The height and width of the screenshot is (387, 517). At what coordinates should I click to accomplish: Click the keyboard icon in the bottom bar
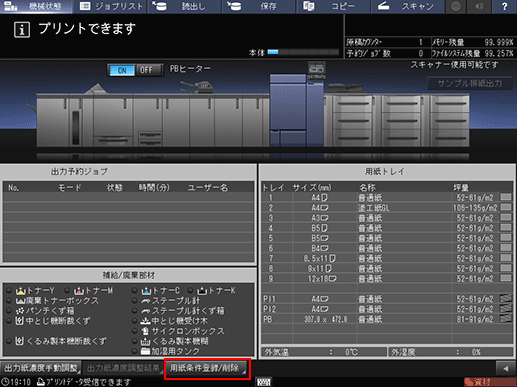point(264,382)
